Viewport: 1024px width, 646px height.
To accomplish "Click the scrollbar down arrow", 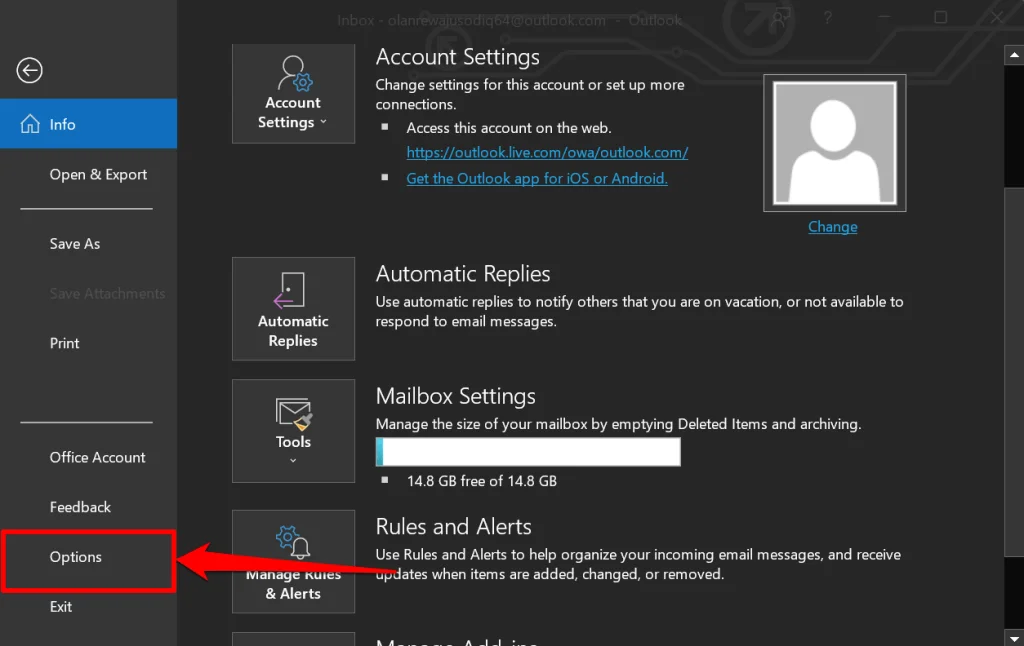I will coord(1014,638).
